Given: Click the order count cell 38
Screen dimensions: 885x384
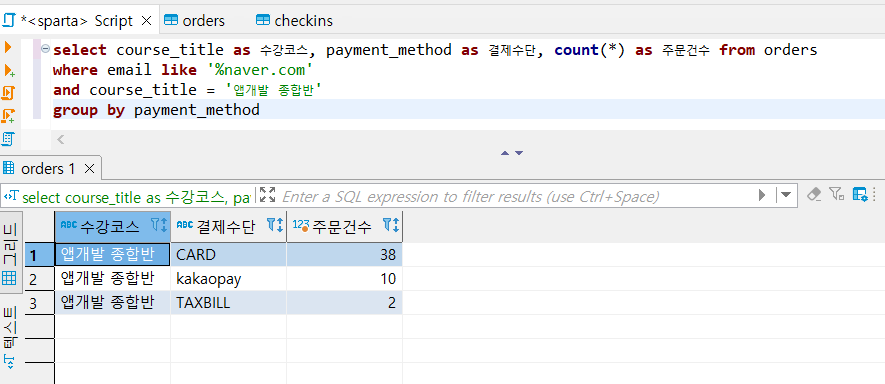Looking at the screenshot, I should tap(344, 255).
